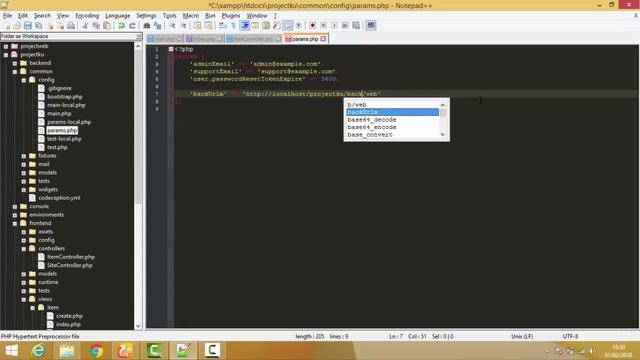Viewport: 640px width, 360px height.
Task: Collapse the common folder node
Action: pyautogui.click(x=15, y=71)
